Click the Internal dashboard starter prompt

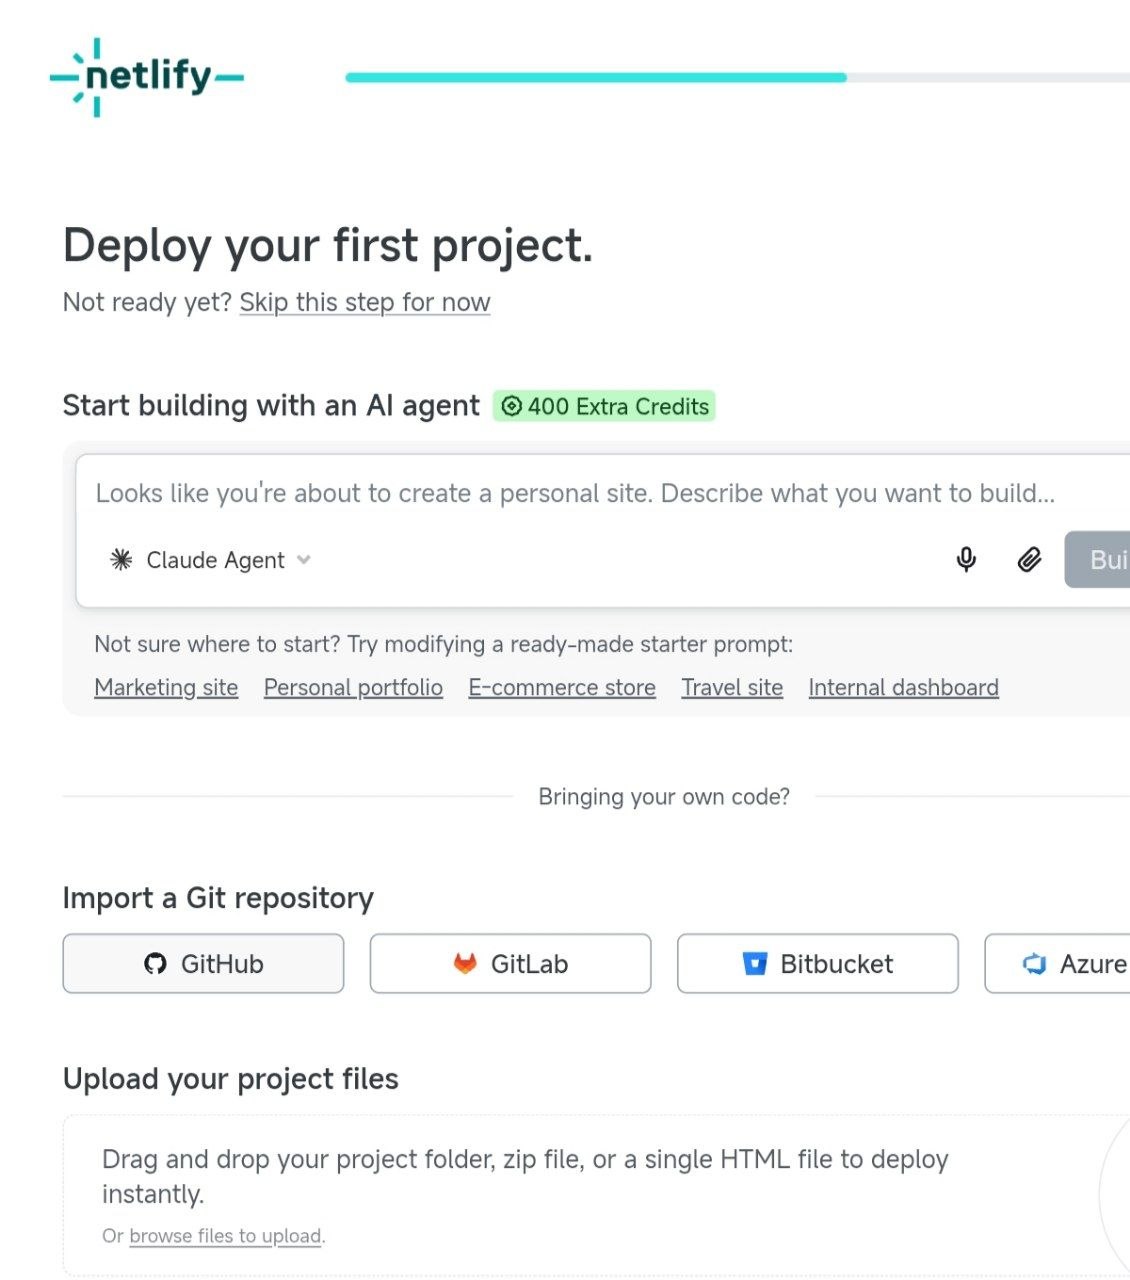903,687
